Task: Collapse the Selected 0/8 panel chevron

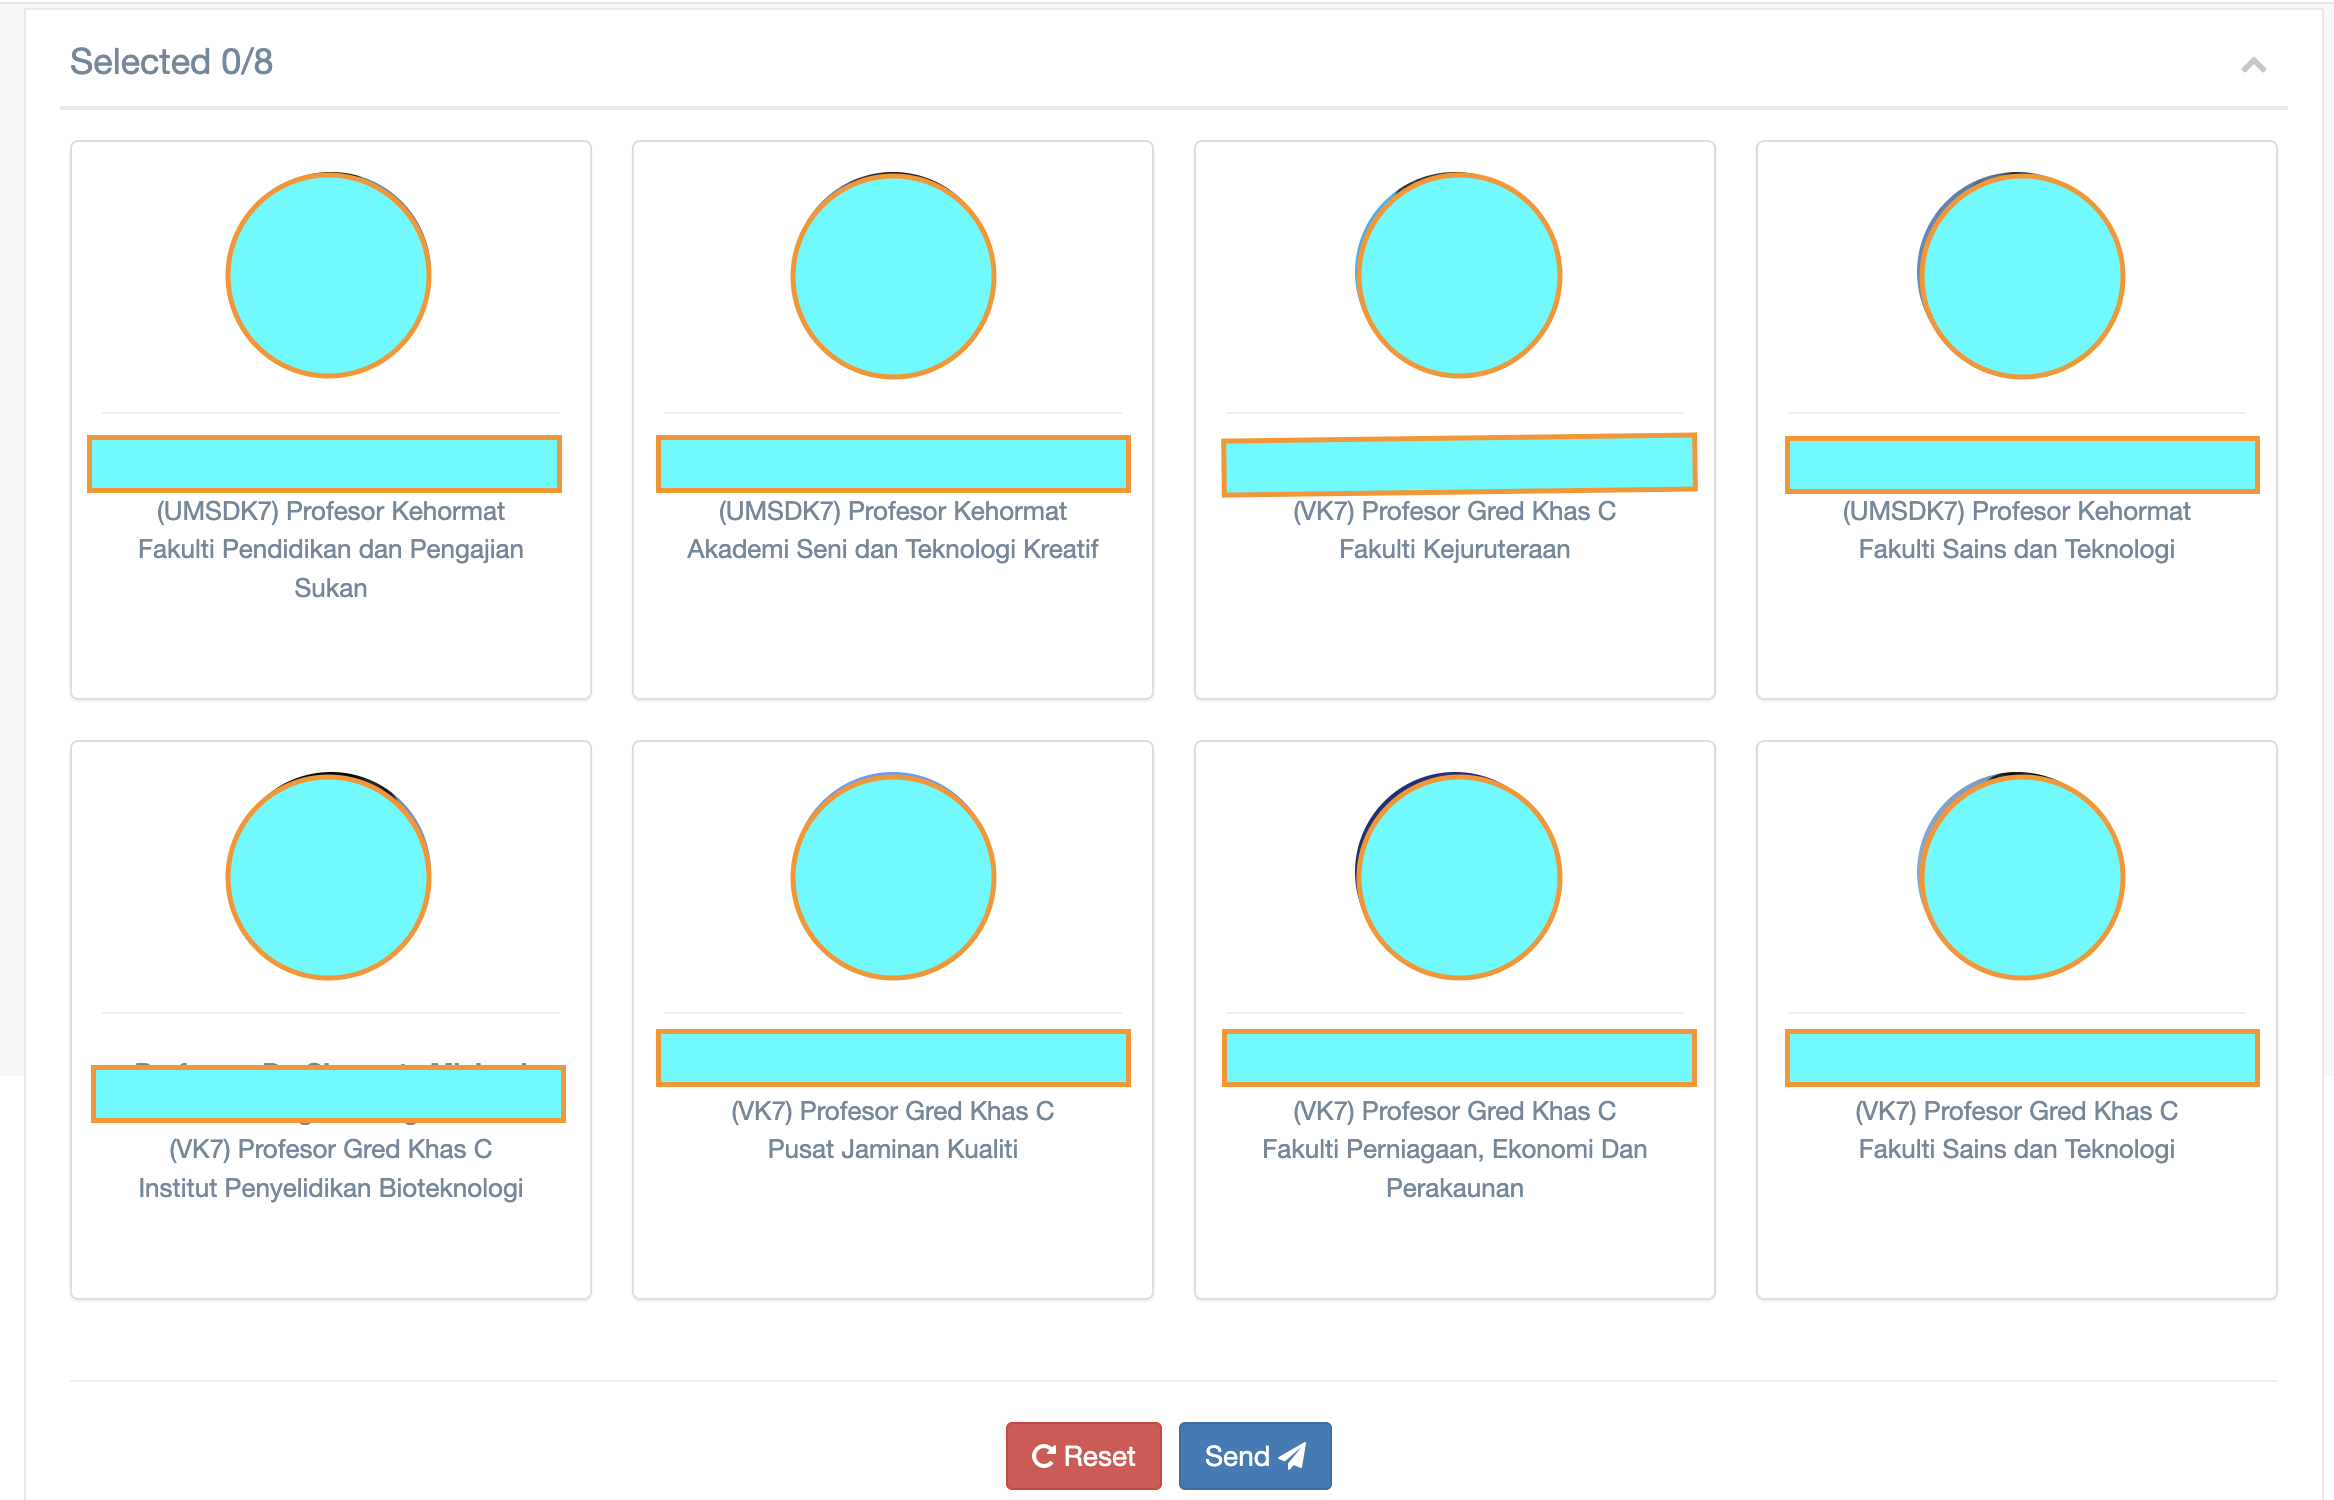Action: click(x=2253, y=66)
